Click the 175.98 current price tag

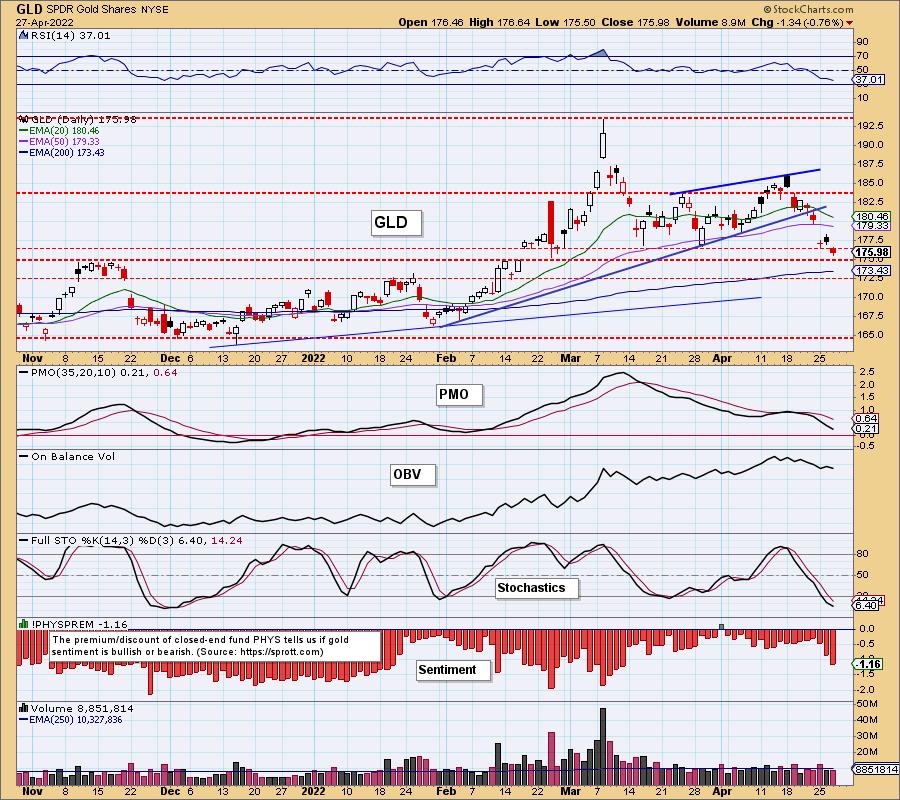pyautogui.click(x=871, y=253)
